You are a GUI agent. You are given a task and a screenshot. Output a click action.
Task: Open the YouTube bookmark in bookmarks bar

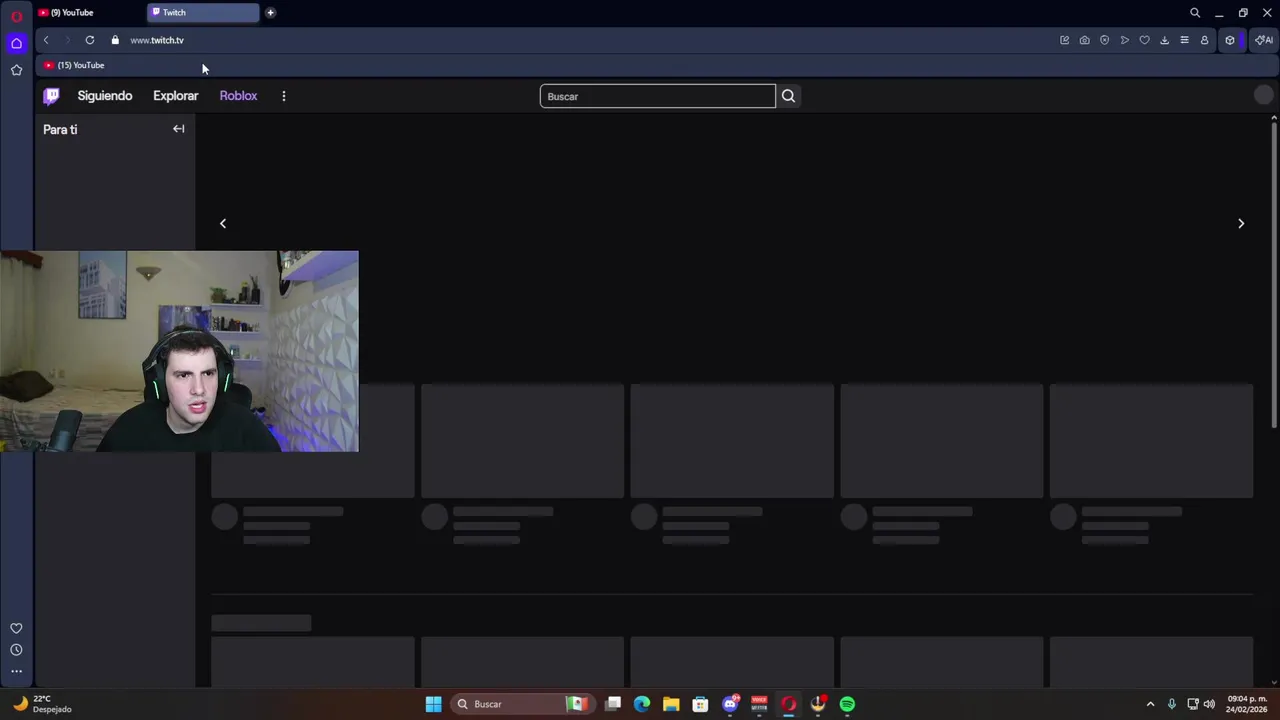click(x=74, y=65)
